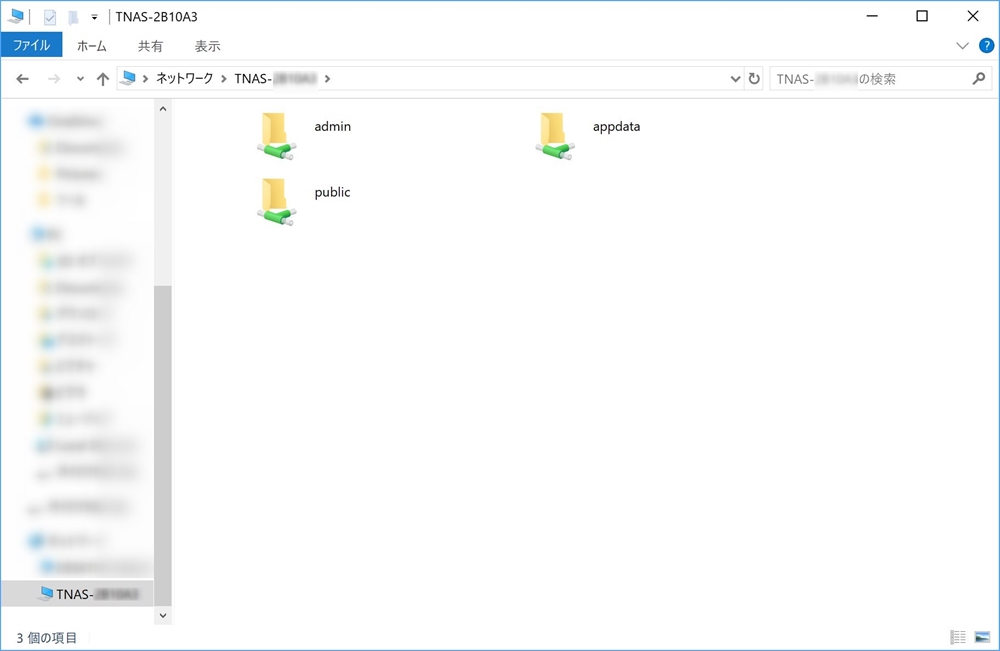This screenshot has height=651, width=1000.
Task: Click the Properties icon in quick access toolbar
Action: pyautogui.click(x=50, y=17)
